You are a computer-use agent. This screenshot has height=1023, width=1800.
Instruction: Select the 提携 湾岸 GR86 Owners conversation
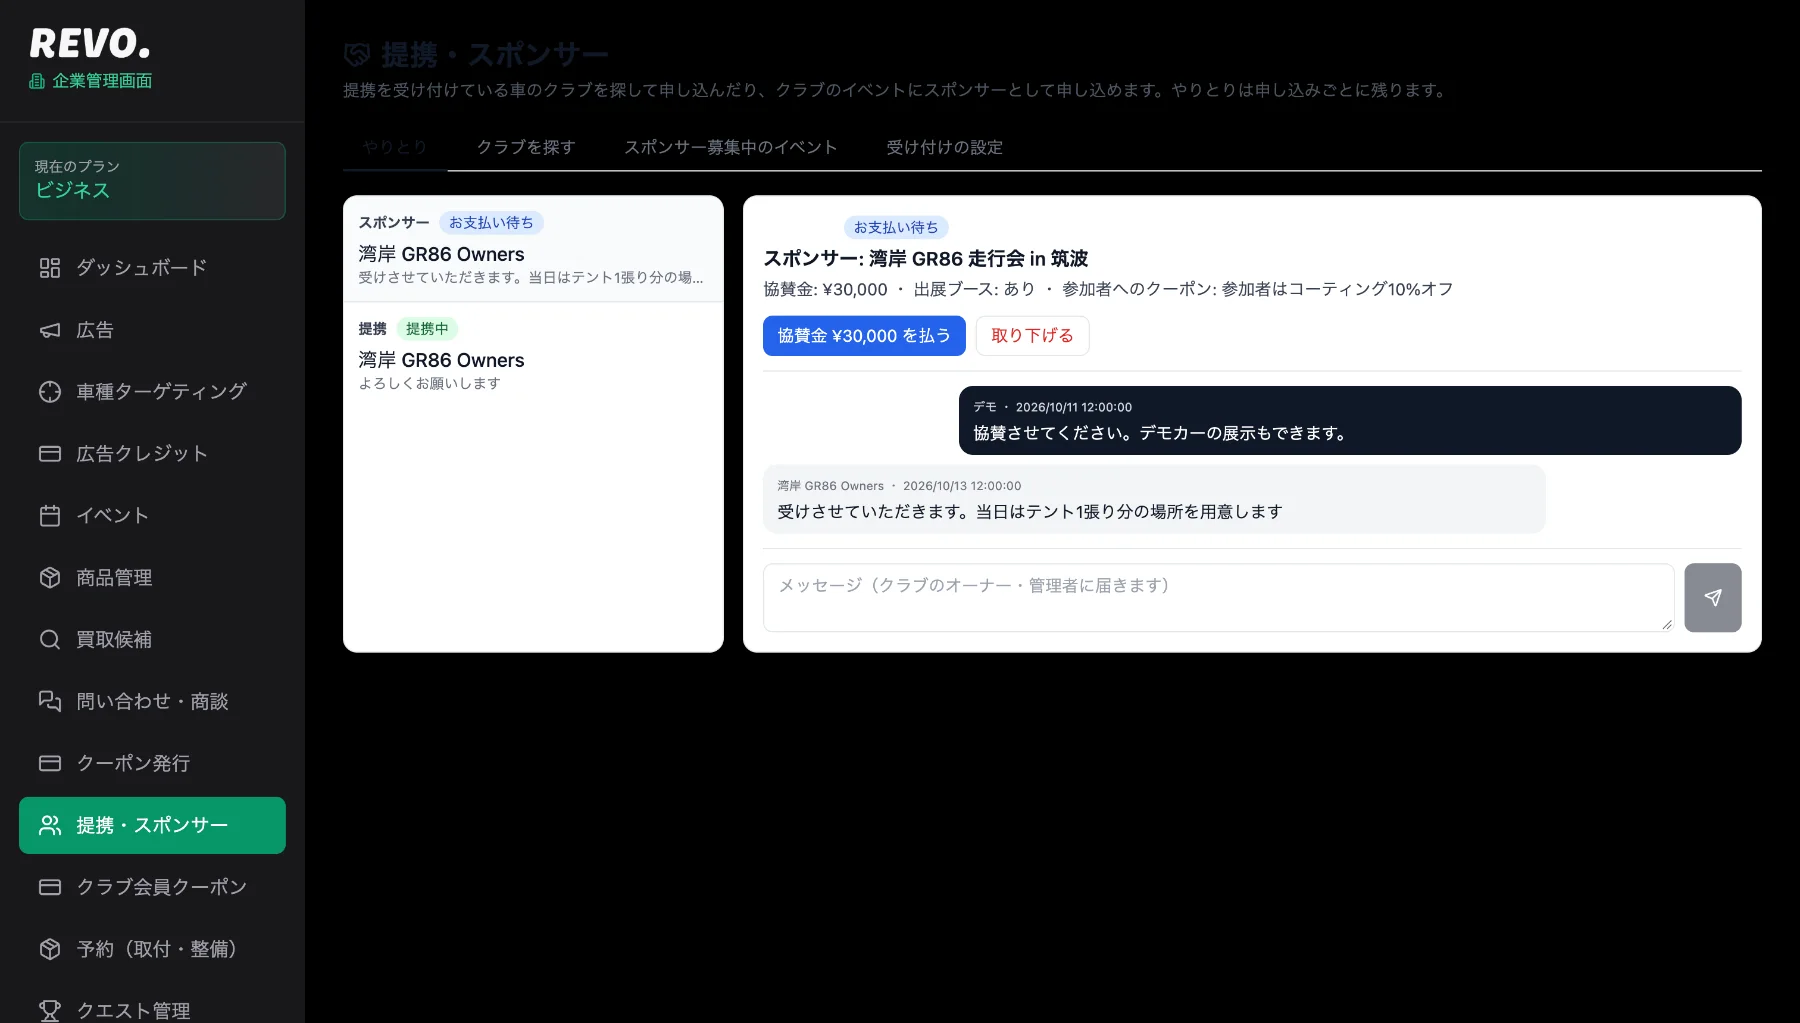pyautogui.click(x=533, y=355)
